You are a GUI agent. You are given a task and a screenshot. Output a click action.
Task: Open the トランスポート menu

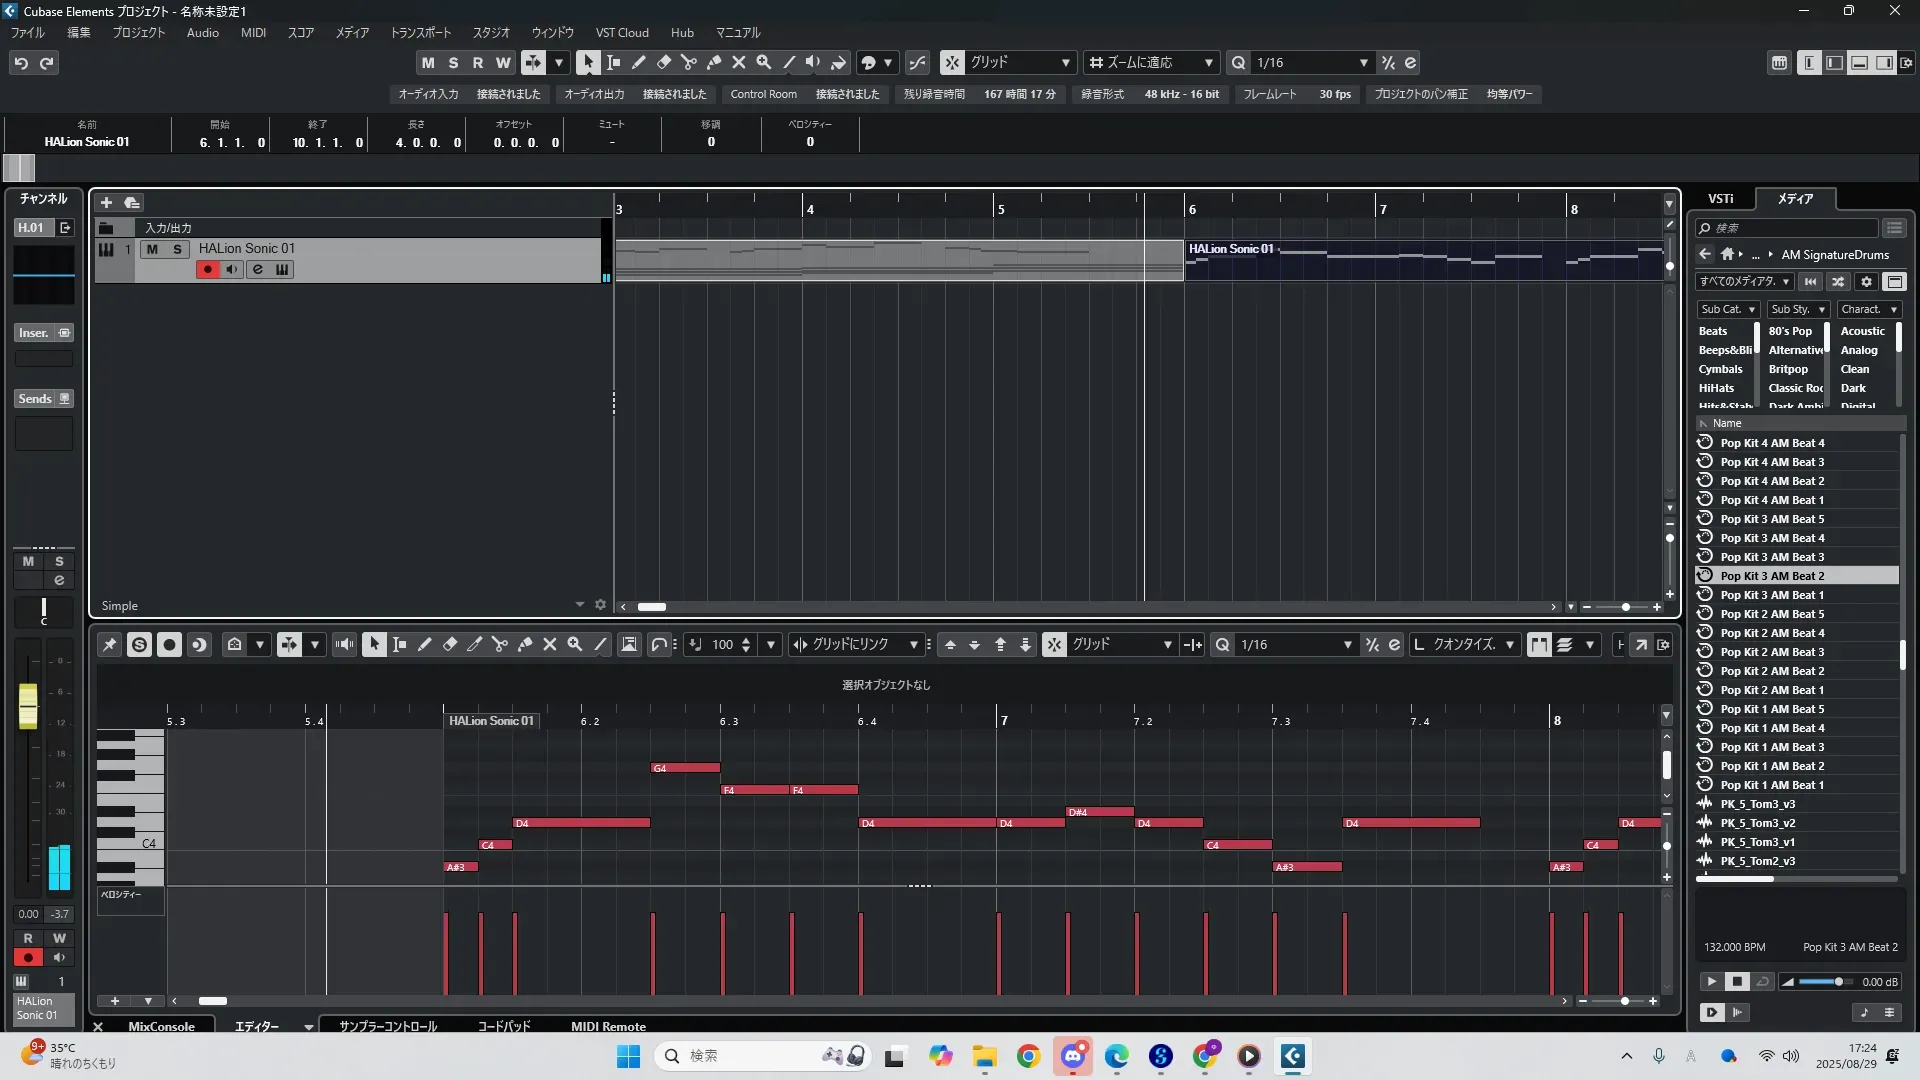pyautogui.click(x=420, y=32)
